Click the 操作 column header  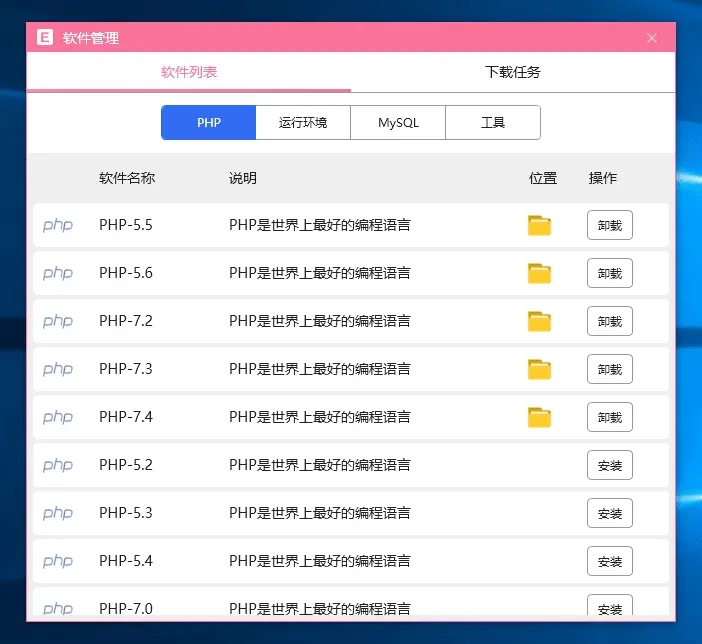pos(603,178)
